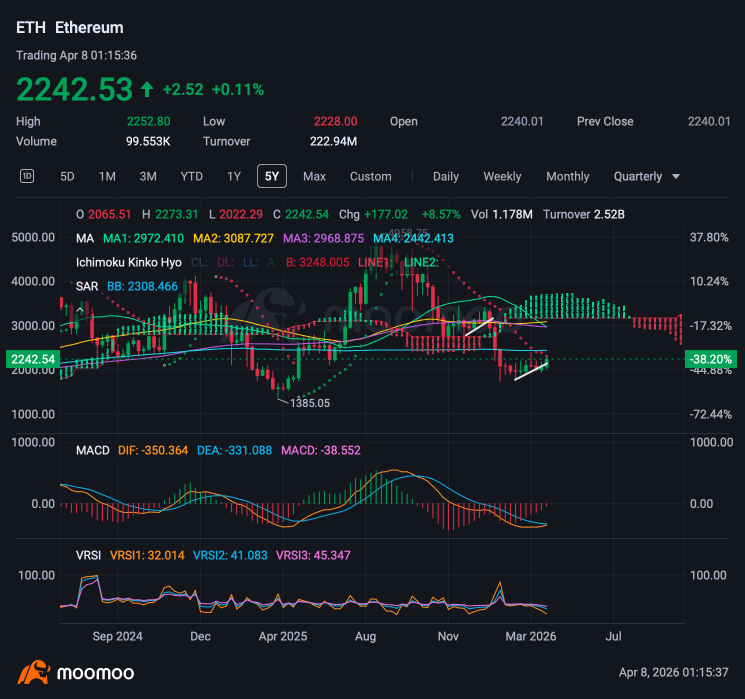Click the Low value 2228.00
Screen dimensions: 745x699
(335, 121)
